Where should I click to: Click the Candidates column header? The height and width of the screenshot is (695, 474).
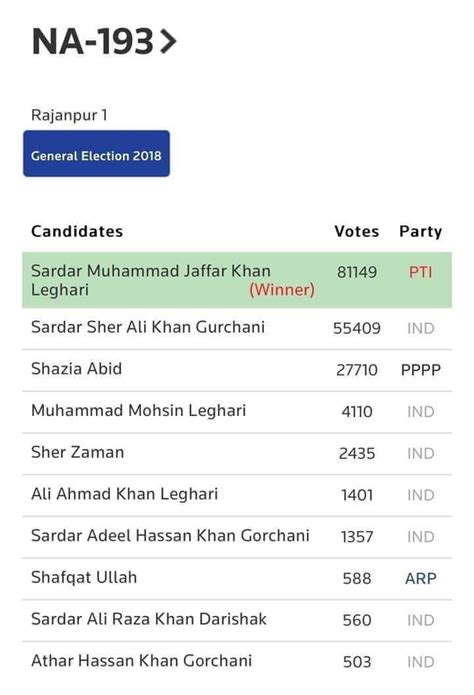click(77, 231)
